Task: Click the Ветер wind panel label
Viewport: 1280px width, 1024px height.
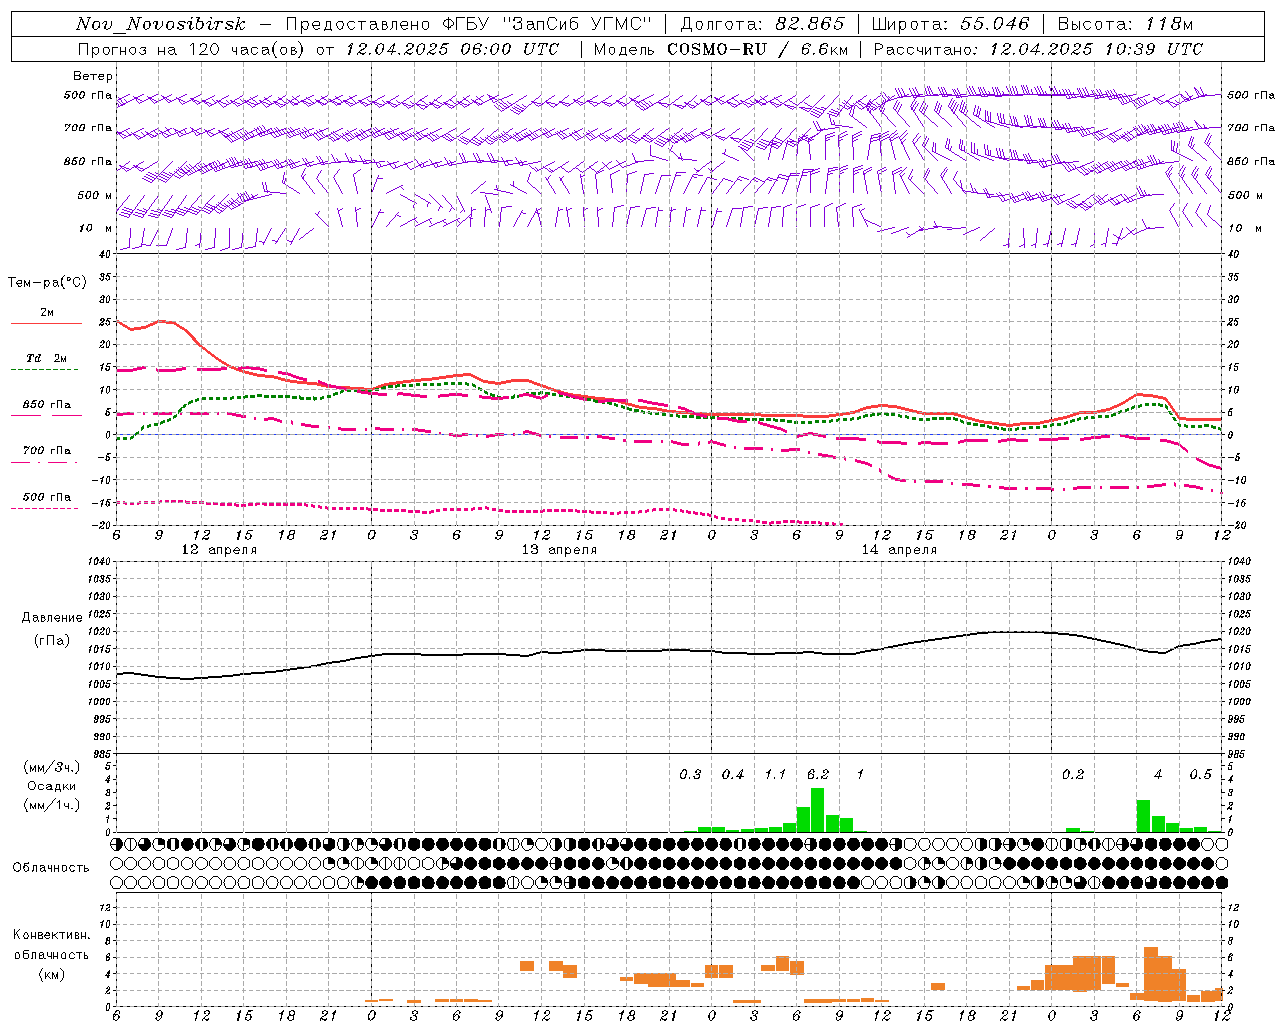Action: (x=93, y=76)
